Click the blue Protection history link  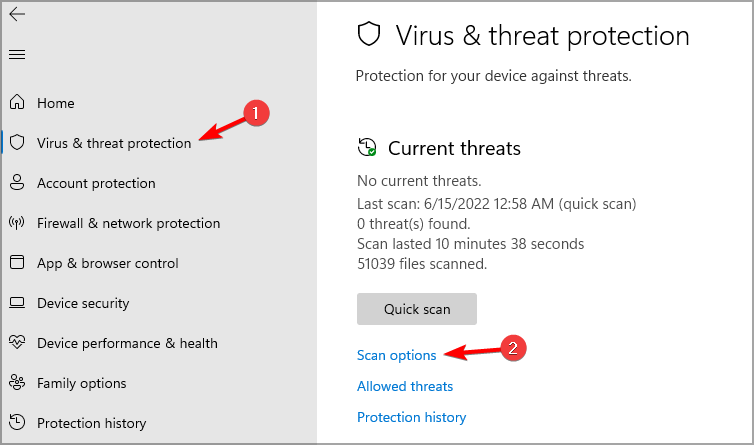click(x=411, y=417)
